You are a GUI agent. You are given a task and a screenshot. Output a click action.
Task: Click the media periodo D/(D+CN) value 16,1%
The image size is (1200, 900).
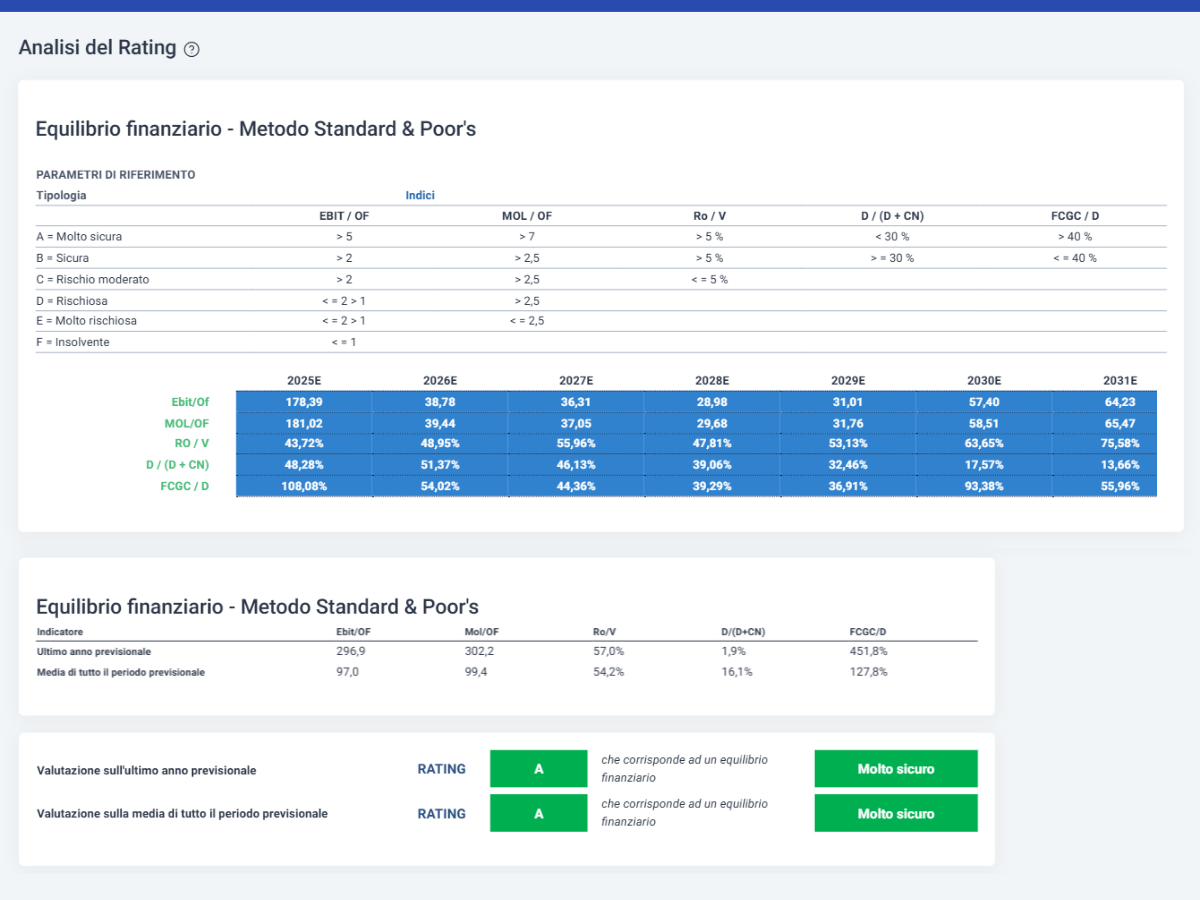coord(737,672)
